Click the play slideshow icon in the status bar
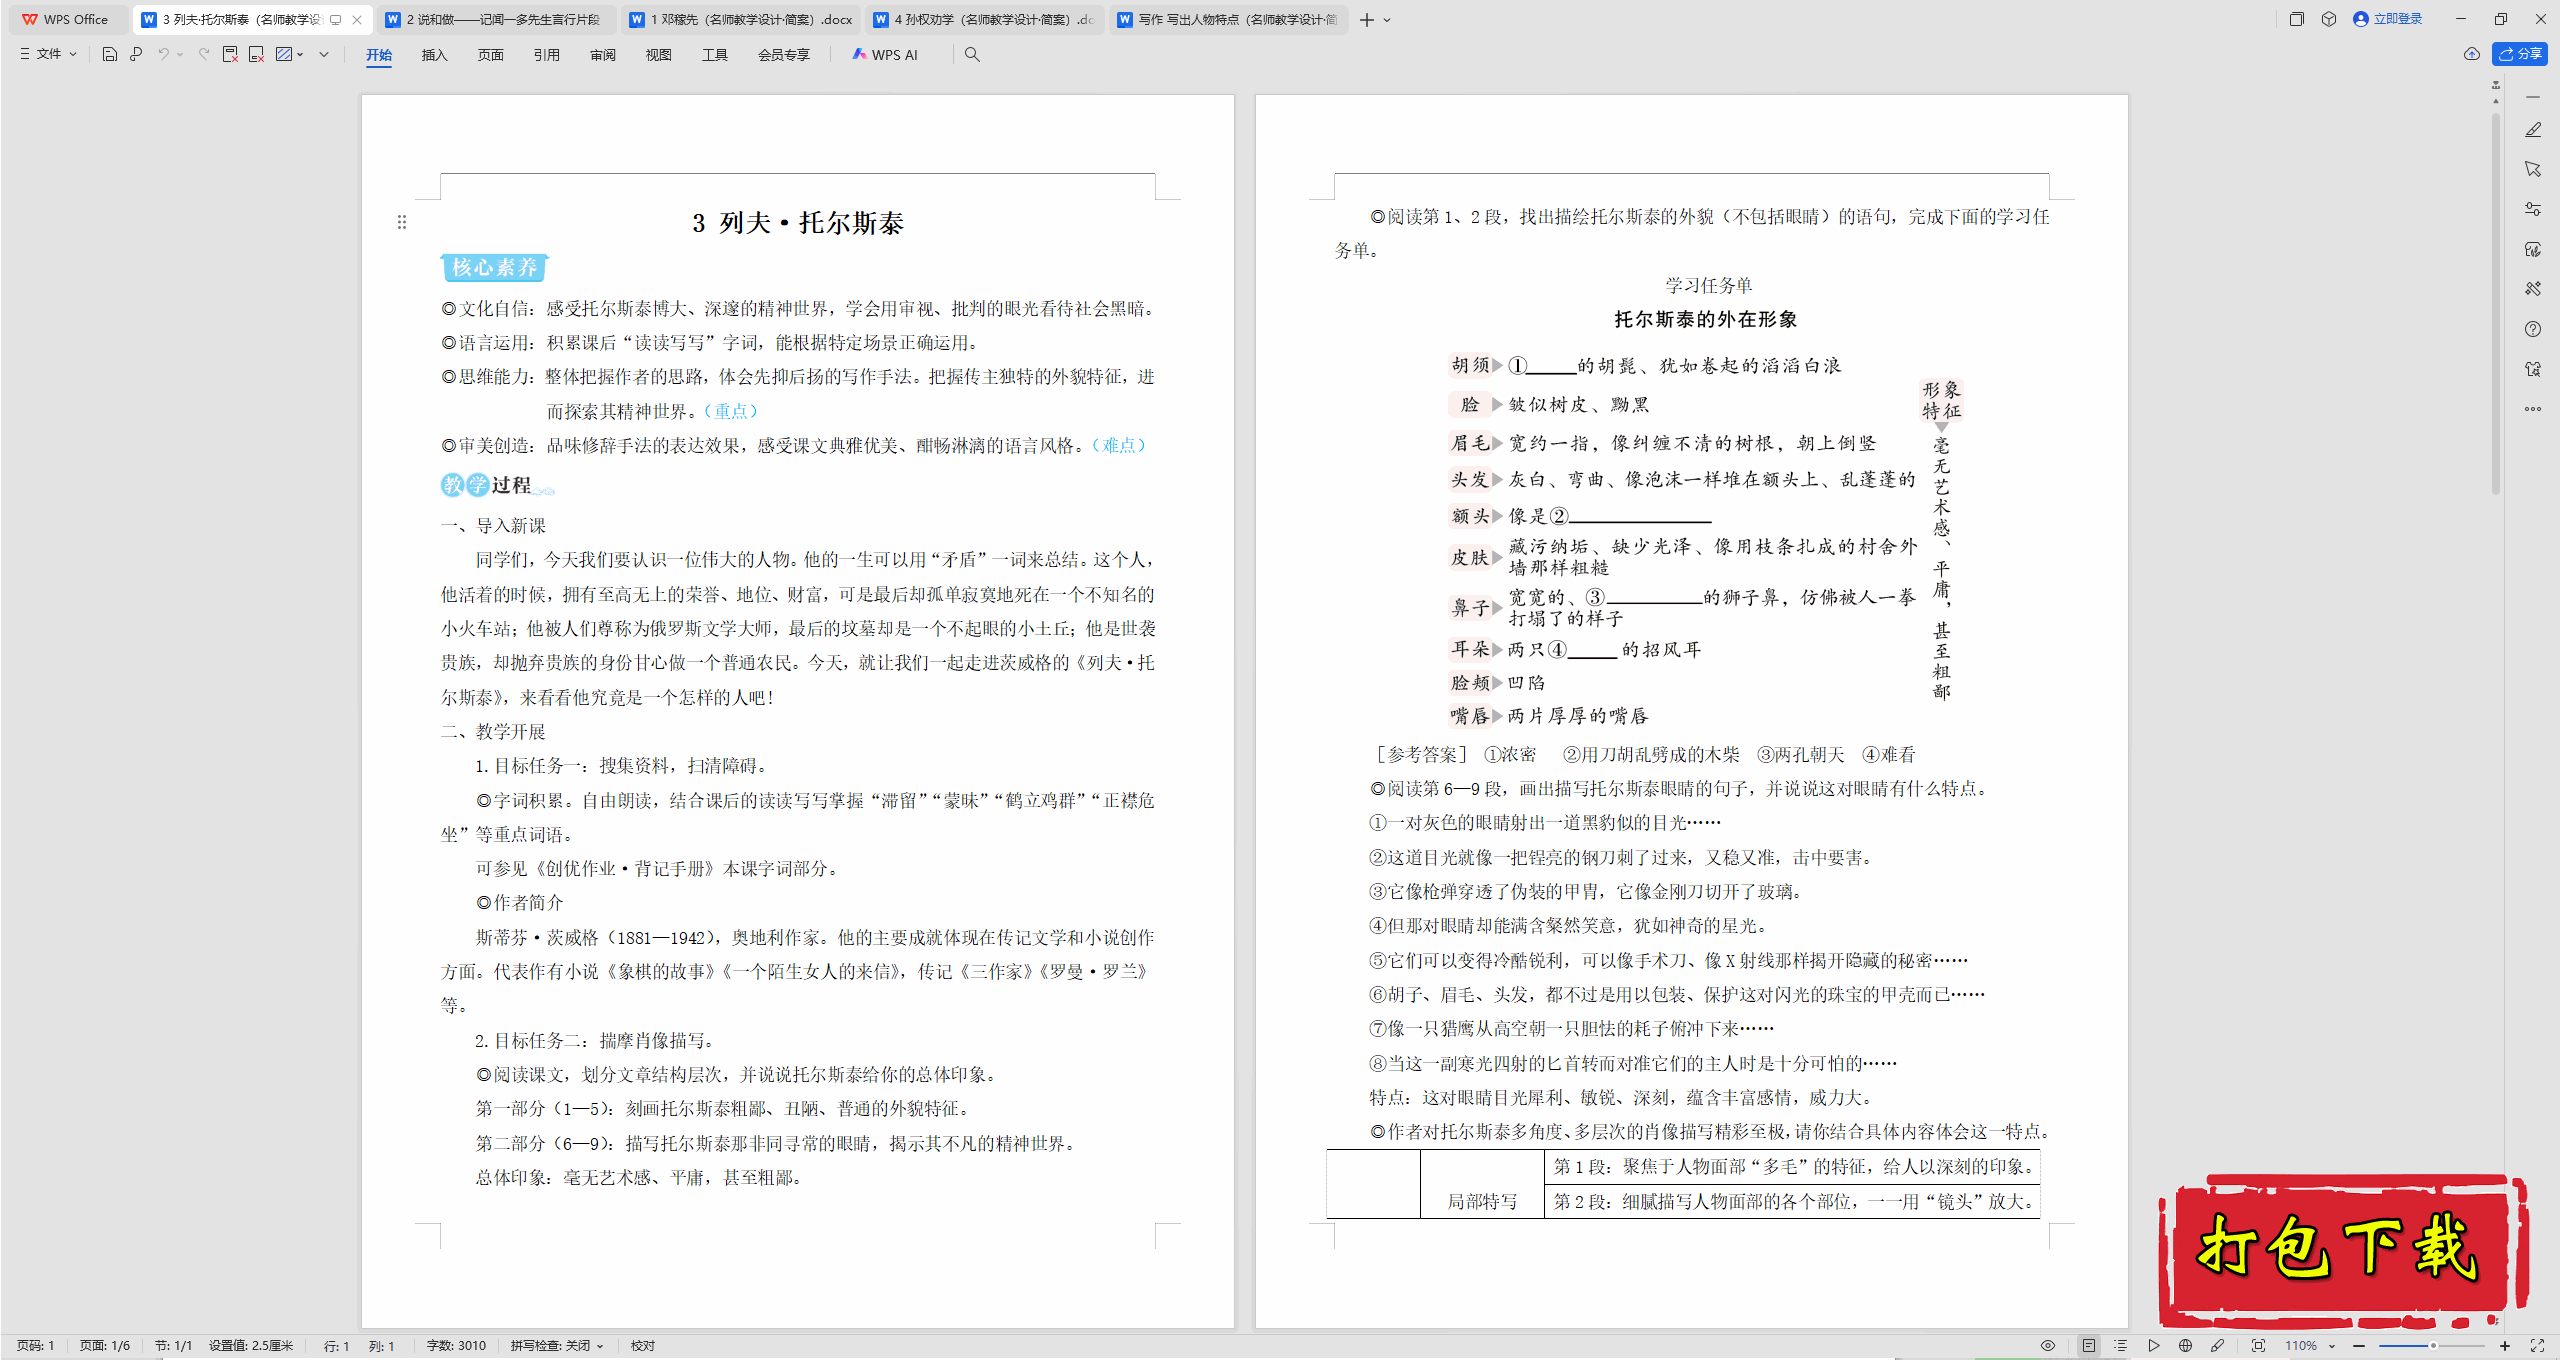2560x1360 pixels. (2154, 1346)
